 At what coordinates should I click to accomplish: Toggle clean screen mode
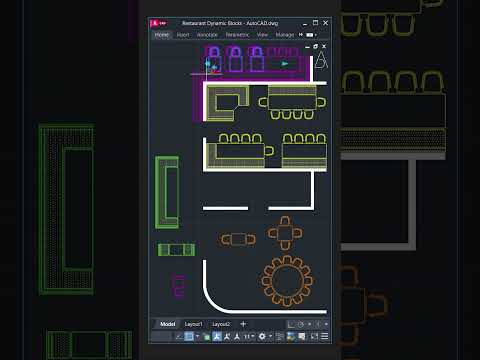click(x=314, y=336)
